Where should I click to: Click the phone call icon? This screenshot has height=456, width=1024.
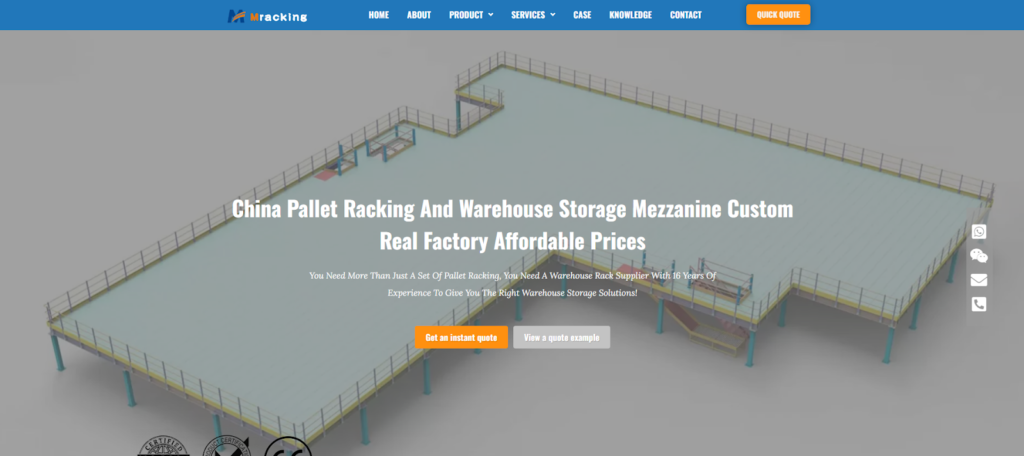point(978,304)
